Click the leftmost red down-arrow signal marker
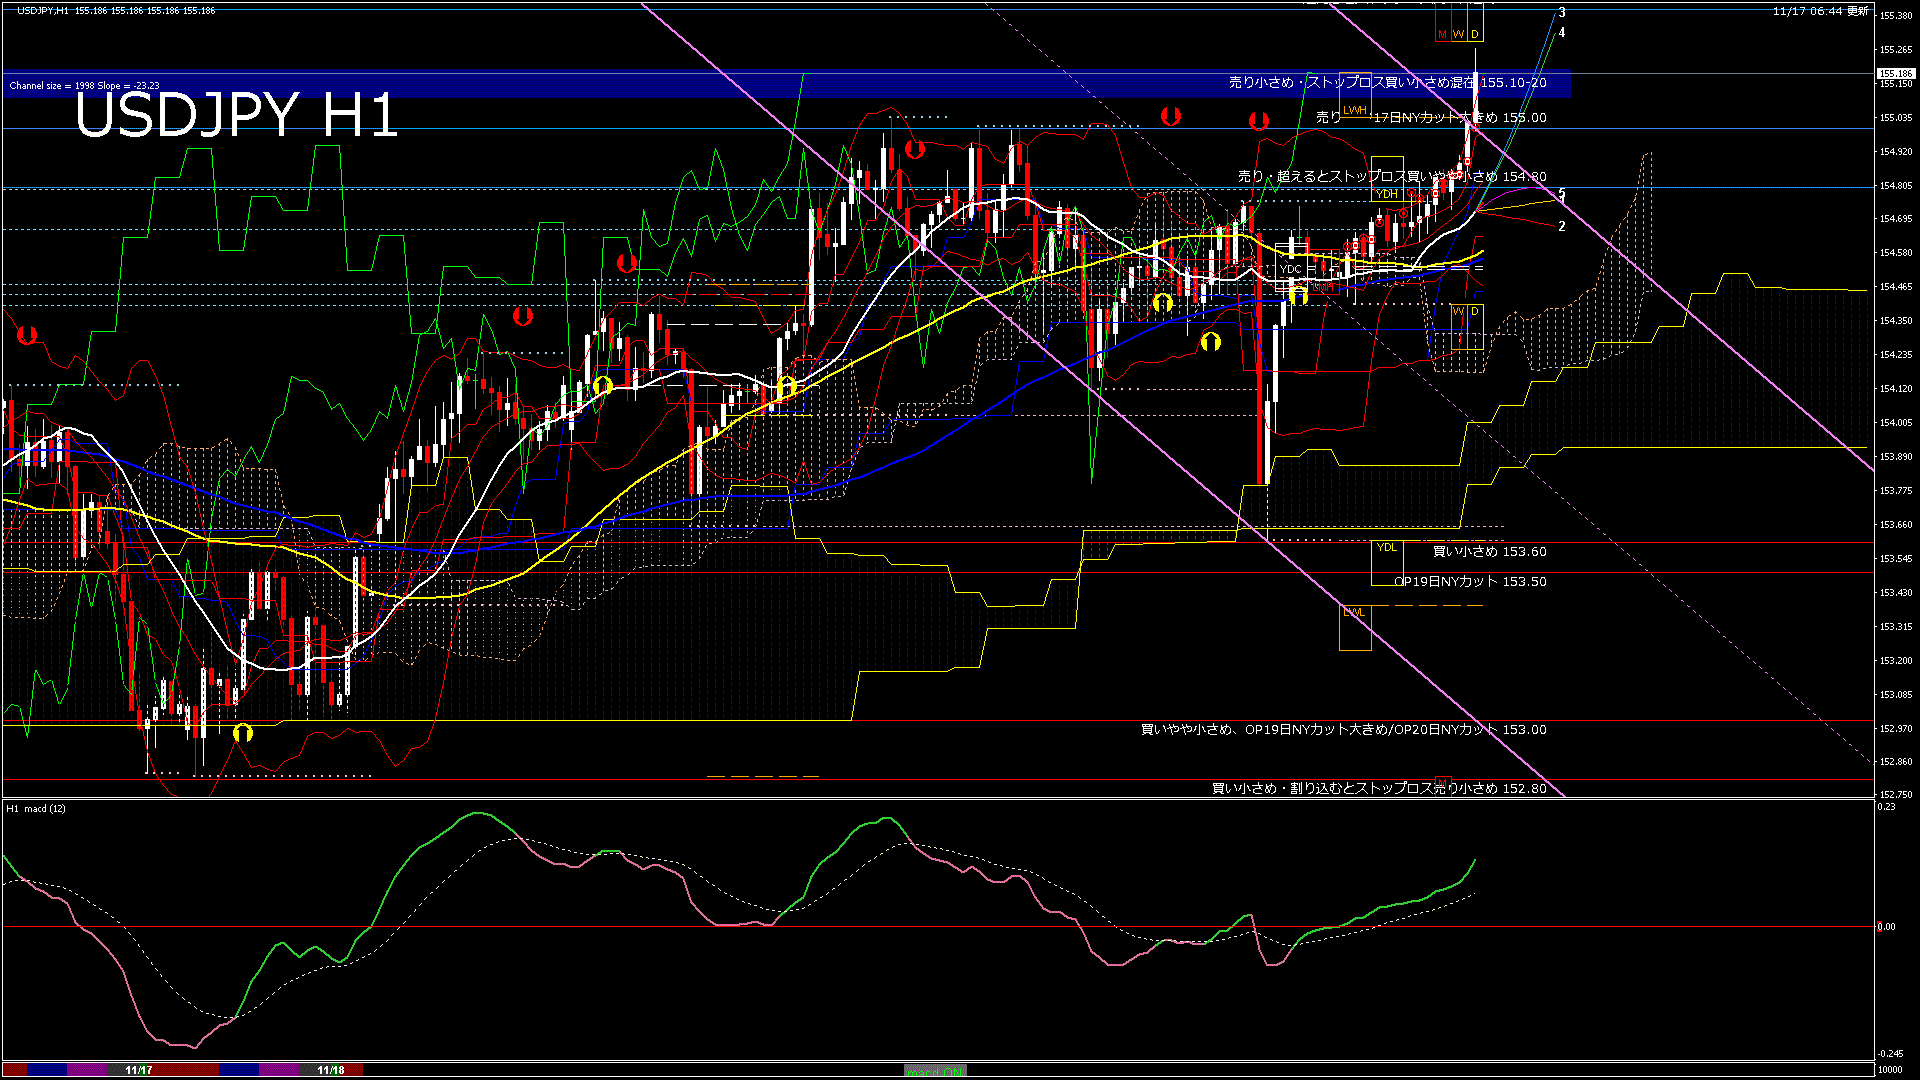 (27, 335)
